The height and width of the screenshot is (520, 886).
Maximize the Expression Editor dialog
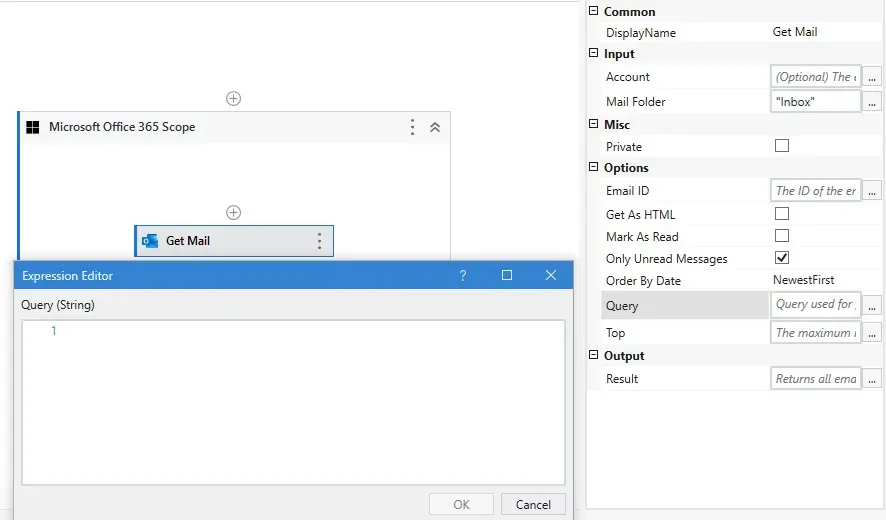(x=507, y=275)
